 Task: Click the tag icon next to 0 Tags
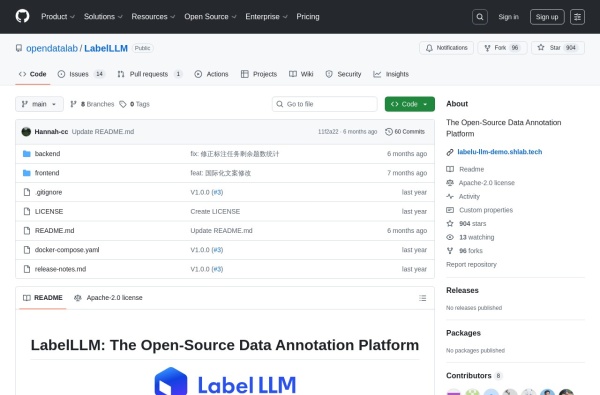point(123,104)
